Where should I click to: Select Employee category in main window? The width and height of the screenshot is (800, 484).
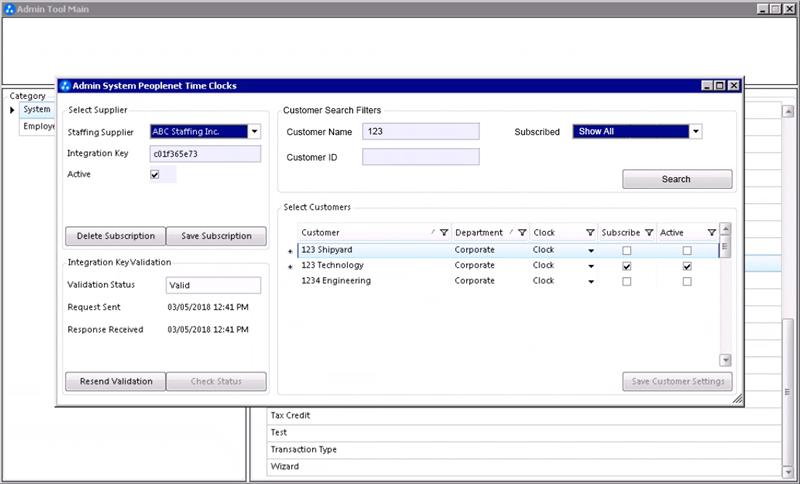(x=39, y=126)
